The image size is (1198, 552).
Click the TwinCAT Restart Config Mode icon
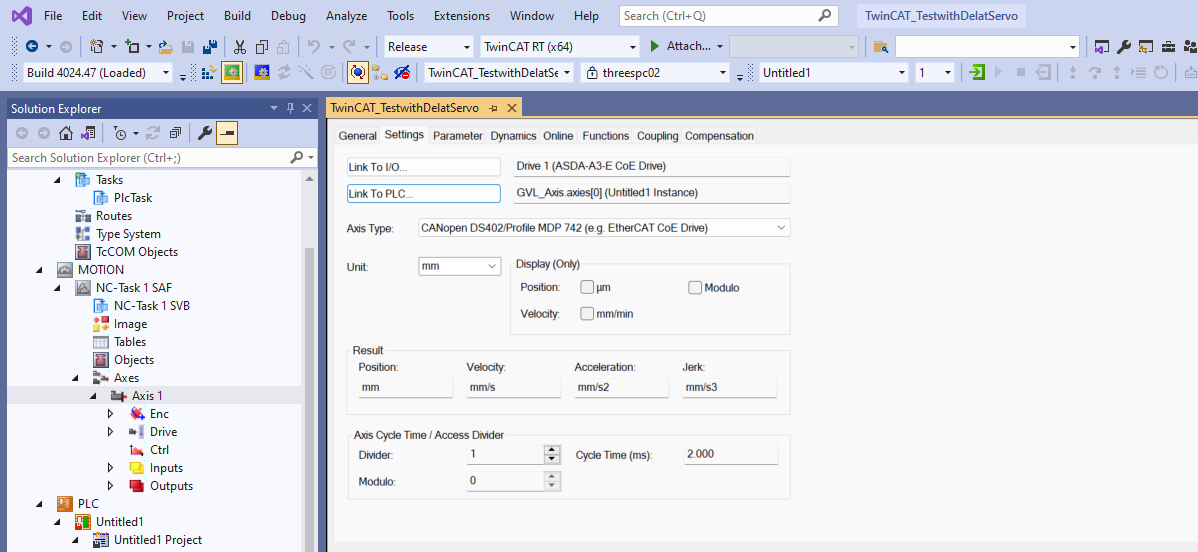click(262, 73)
